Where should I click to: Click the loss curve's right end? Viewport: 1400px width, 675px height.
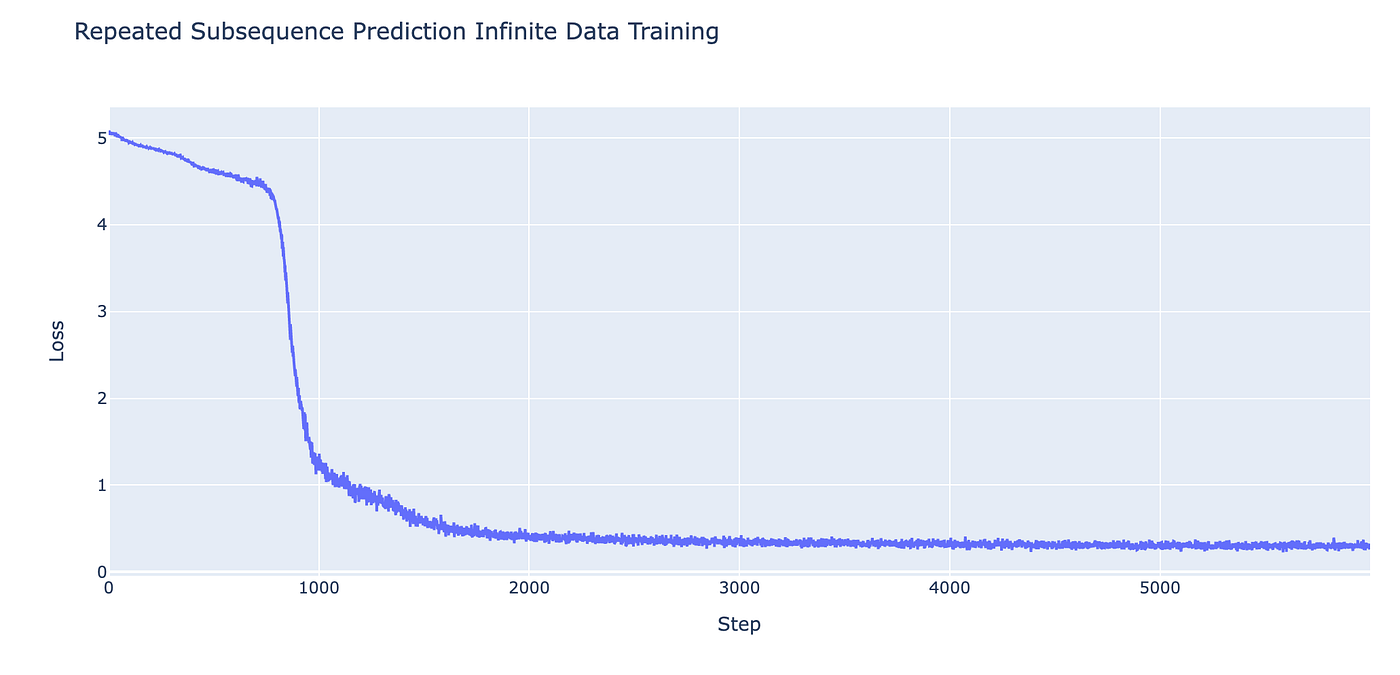1366,546
